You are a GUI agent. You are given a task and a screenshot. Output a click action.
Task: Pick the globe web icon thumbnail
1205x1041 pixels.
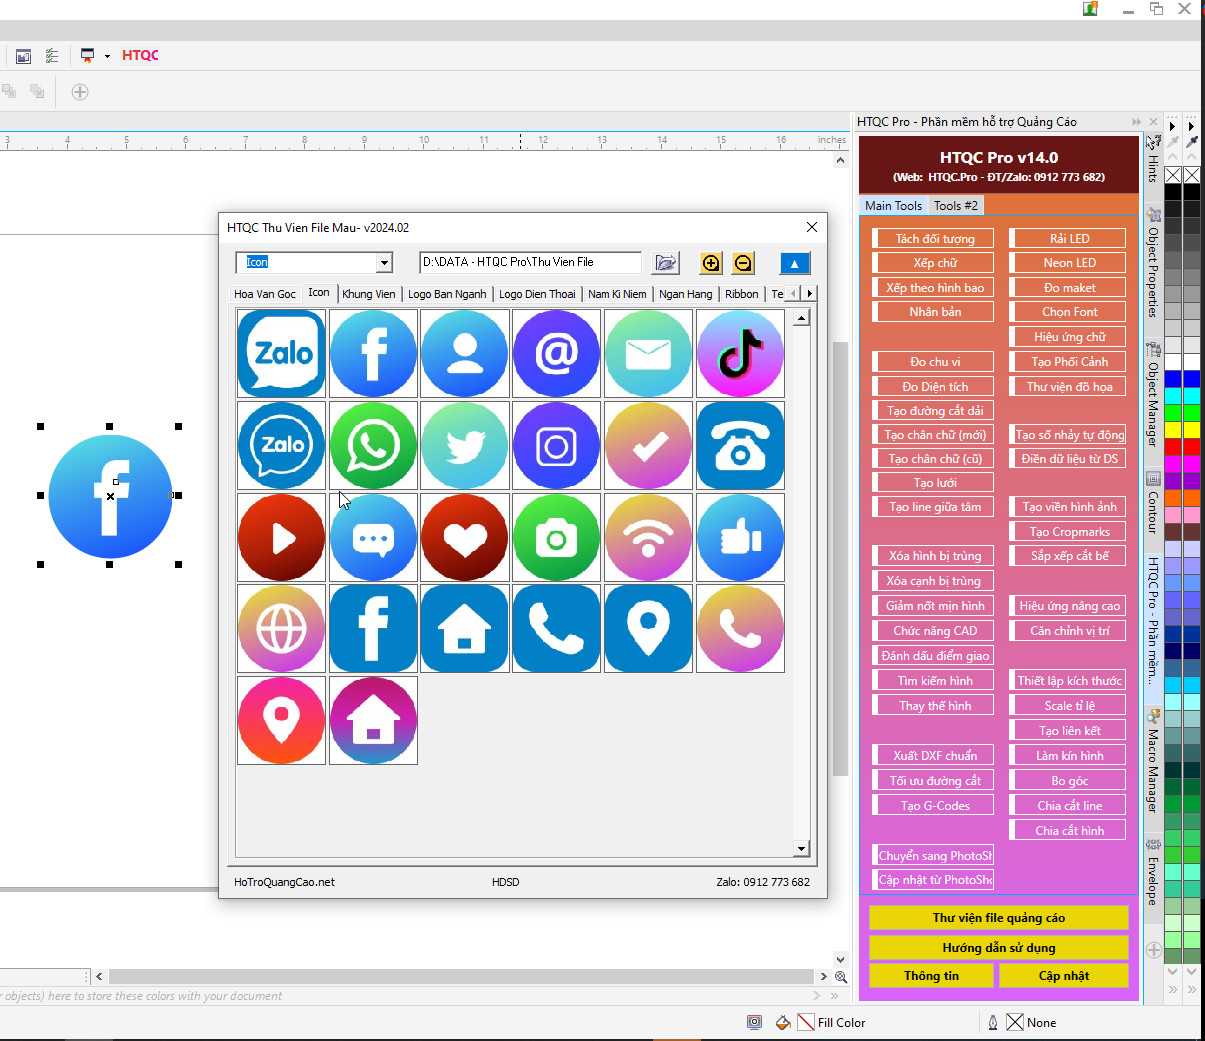pos(281,628)
